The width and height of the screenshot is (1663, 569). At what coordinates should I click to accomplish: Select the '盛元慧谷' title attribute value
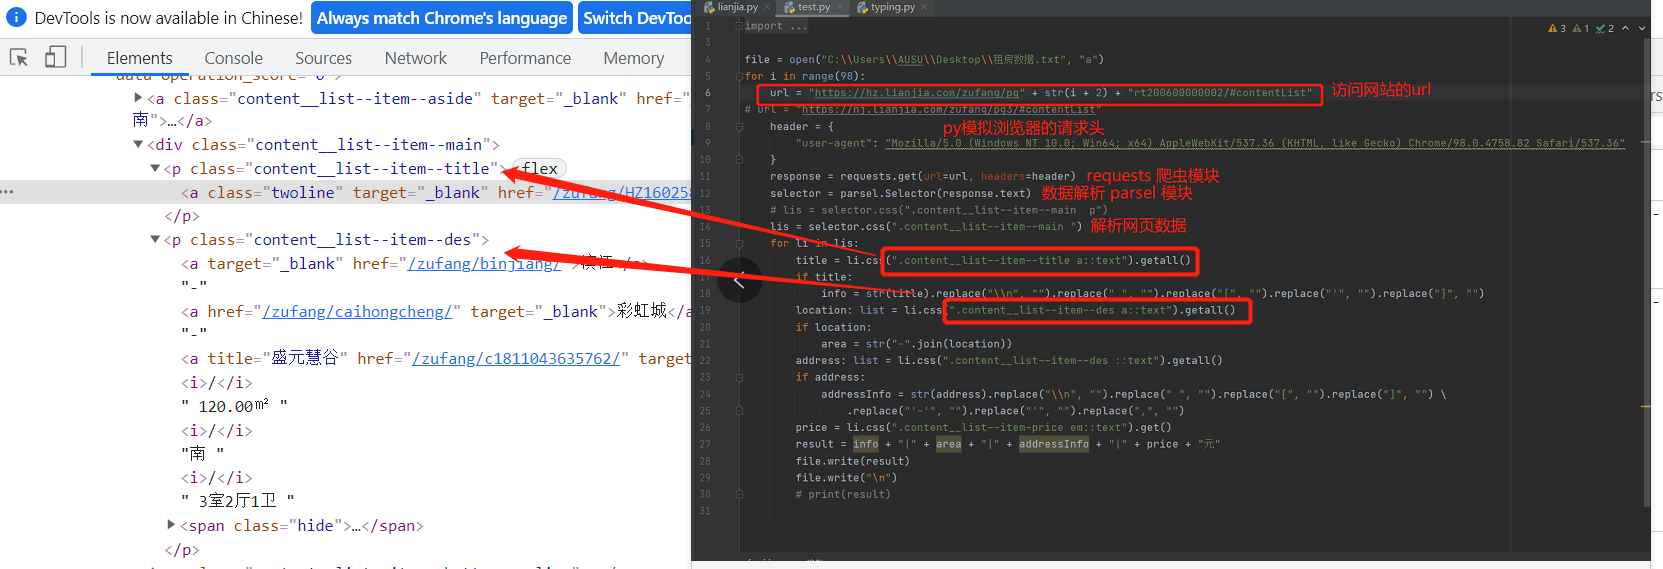coord(305,358)
